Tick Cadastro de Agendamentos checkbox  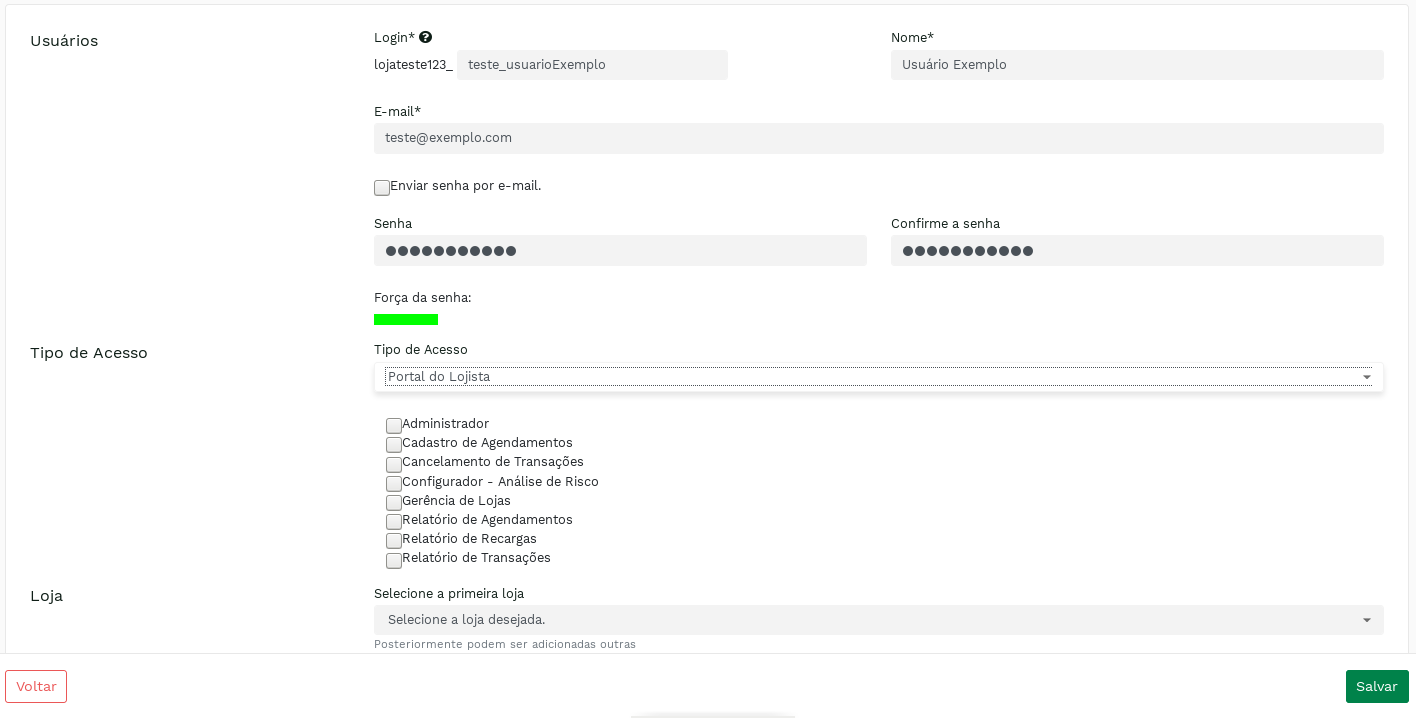394,444
